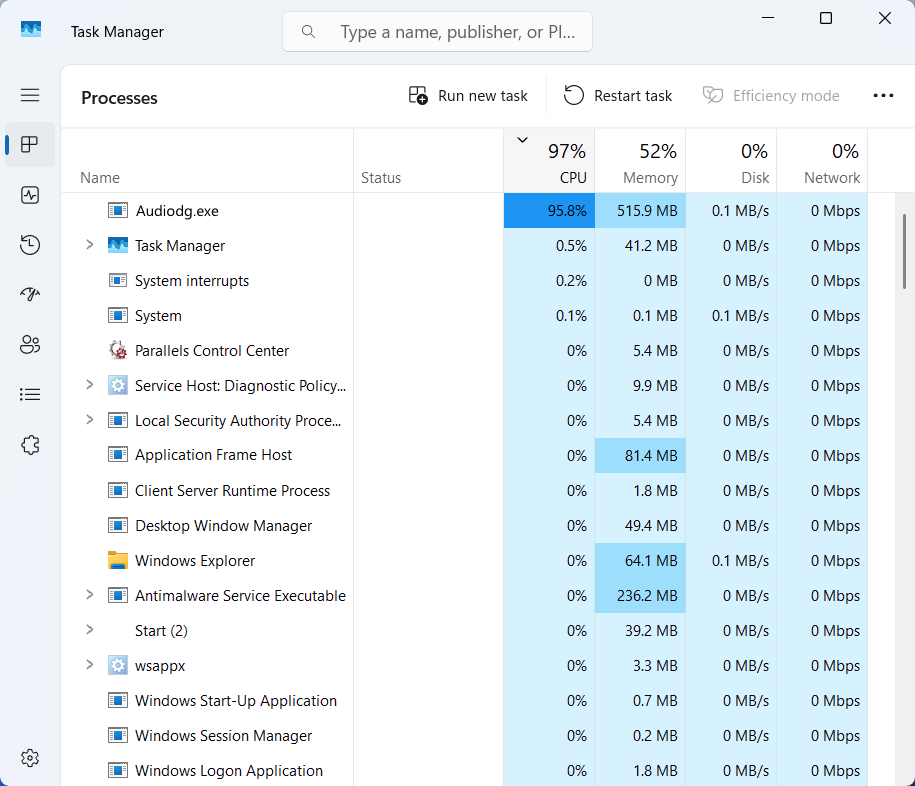Image resolution: width=915 pixels, height=786 pixels.
Task: Expand Antimalware Service Executable group
Action: 89,595
